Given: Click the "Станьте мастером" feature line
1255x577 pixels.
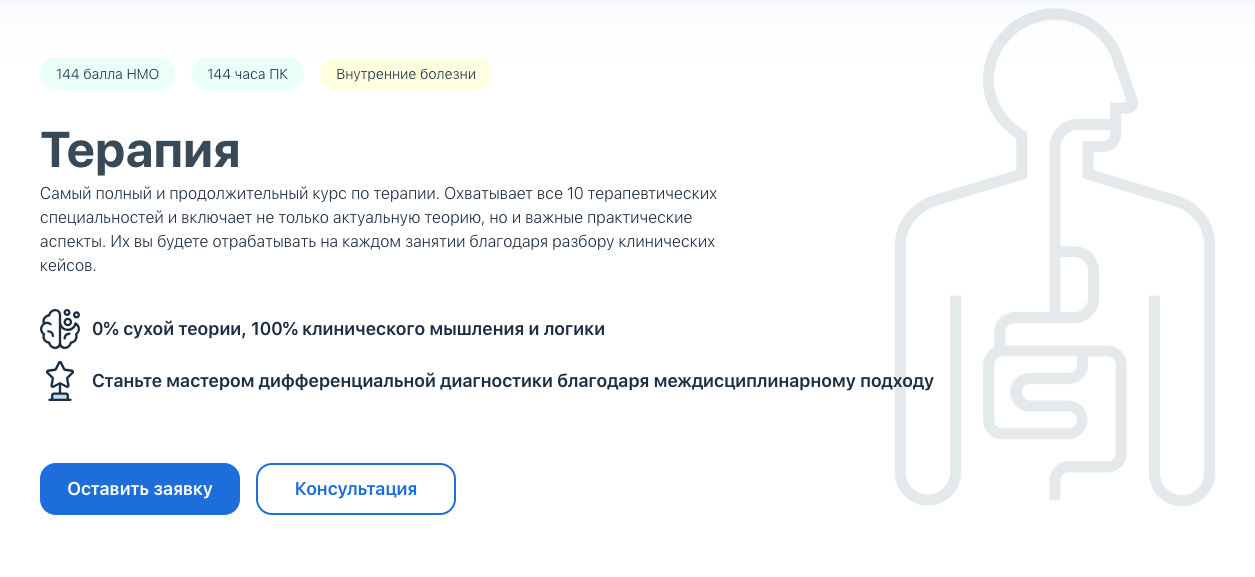Looking at the screenshot, I should 512,381.
